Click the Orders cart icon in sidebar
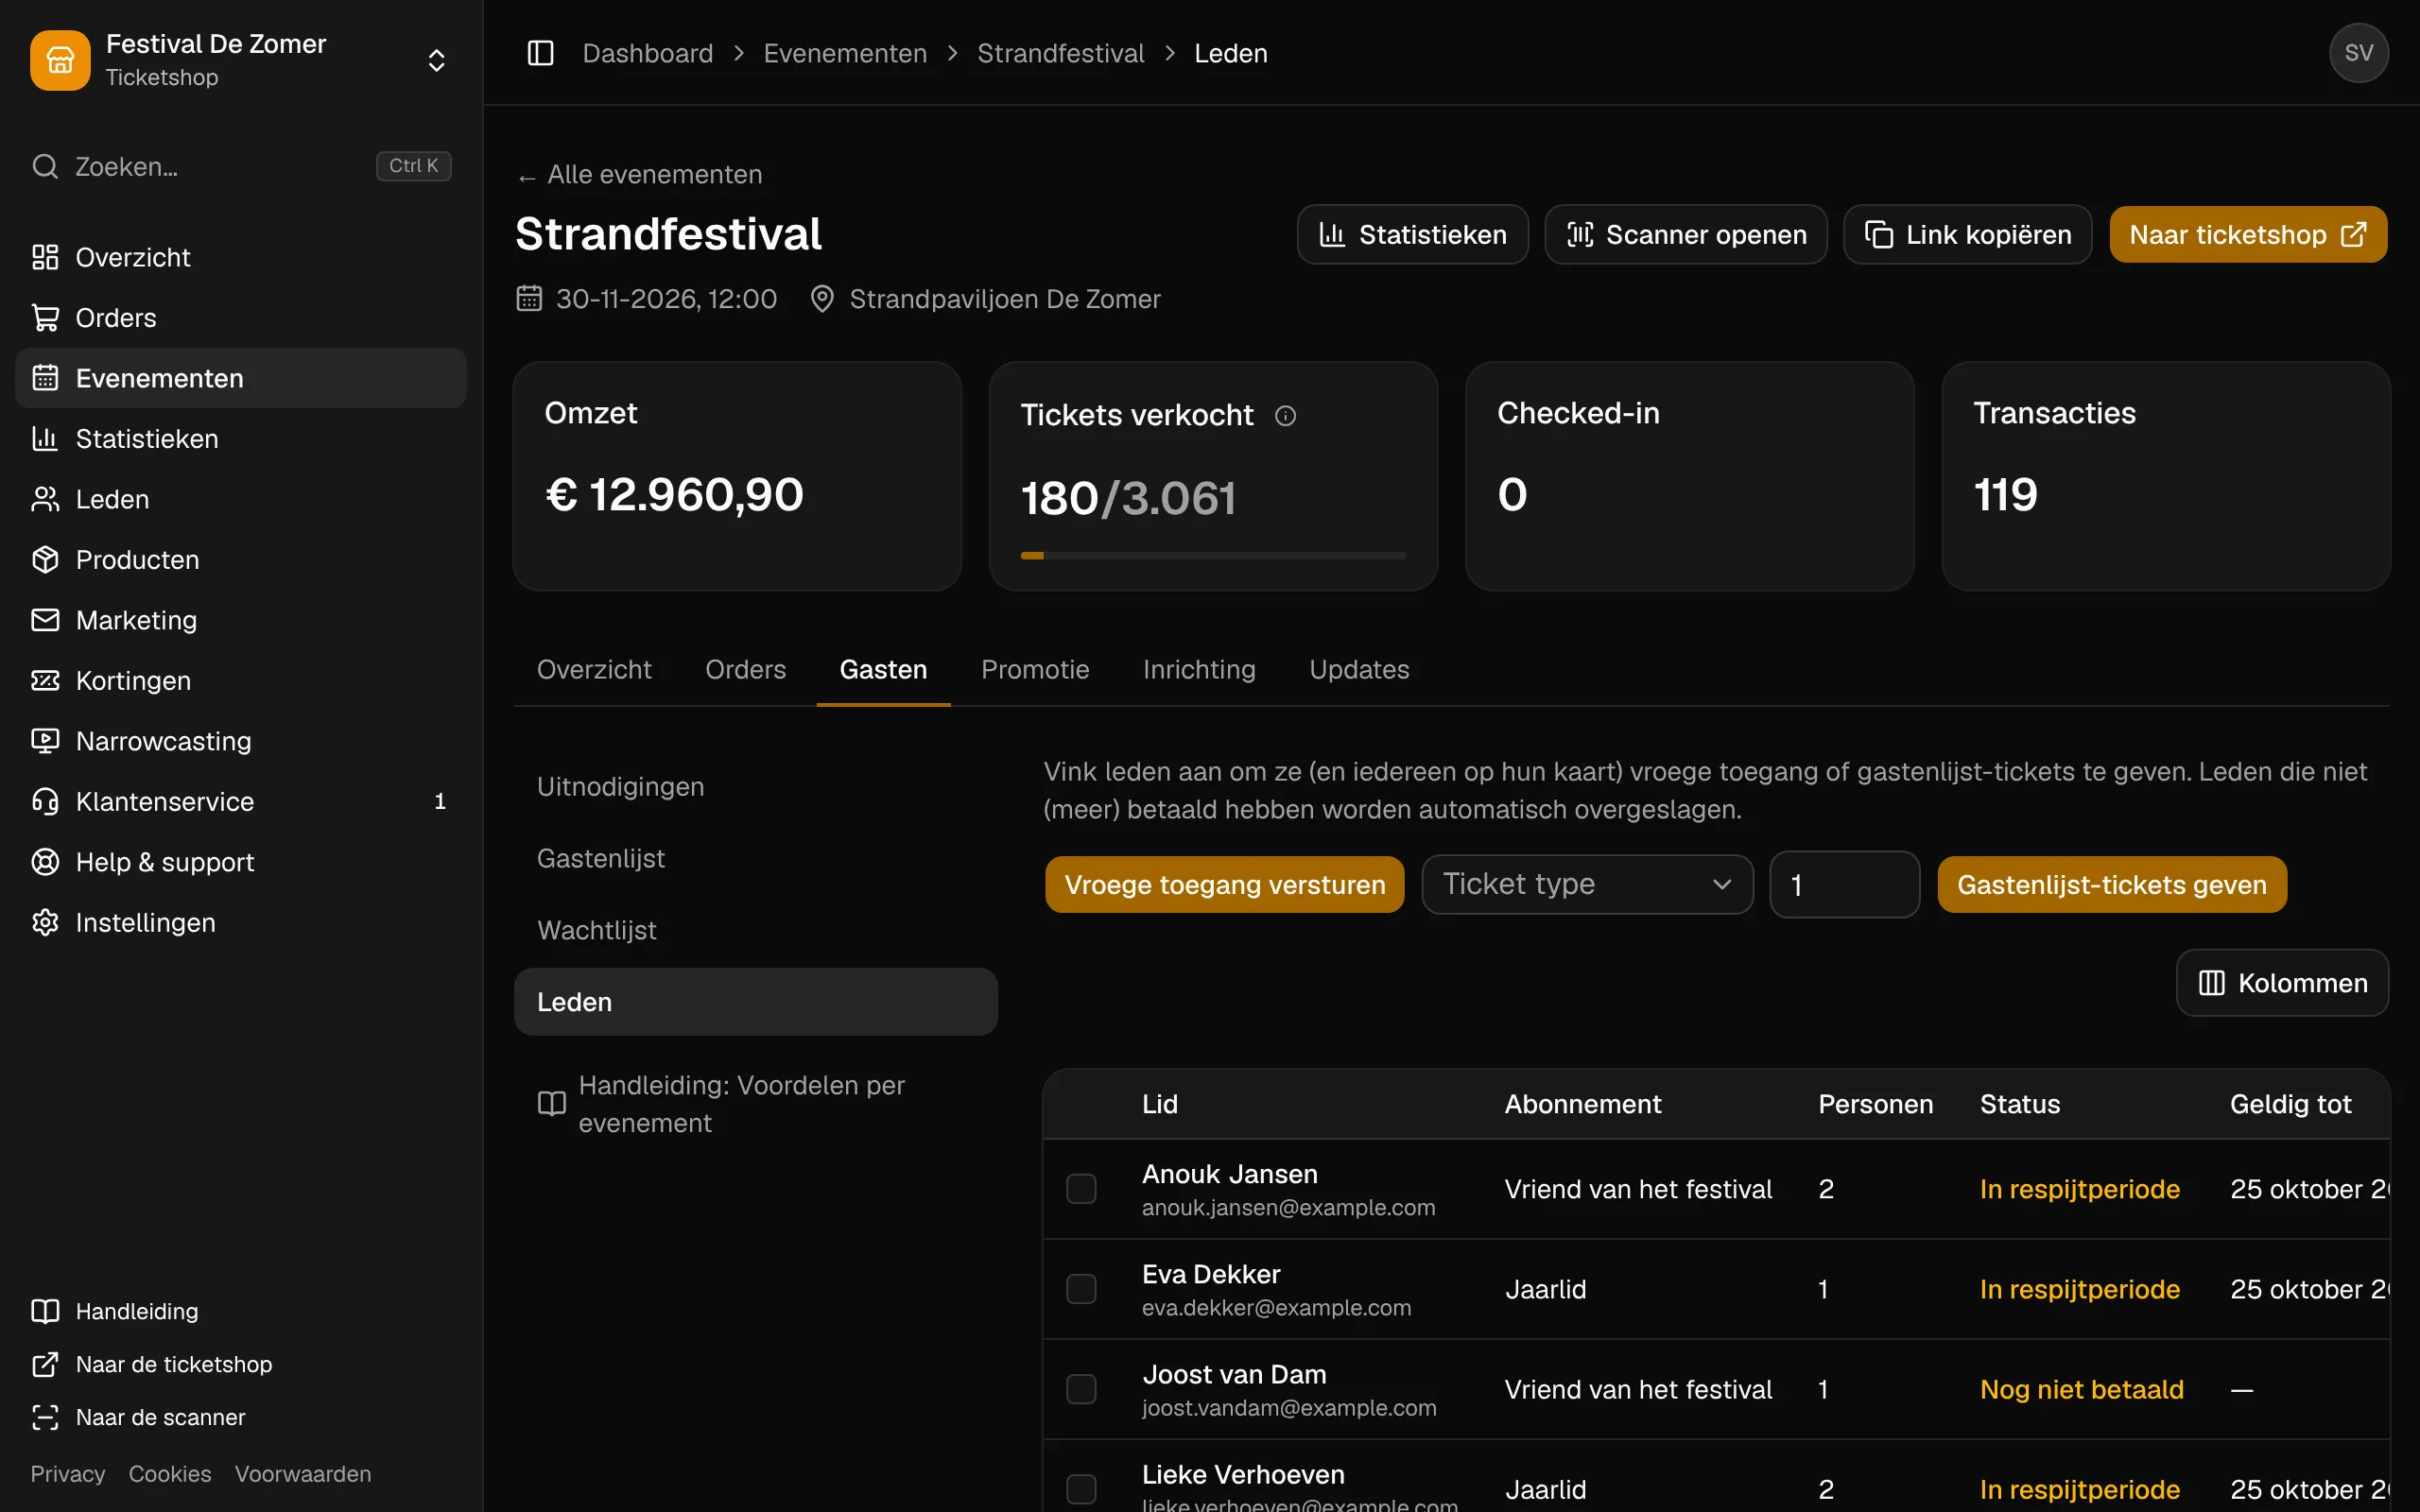 click(45, 318)
